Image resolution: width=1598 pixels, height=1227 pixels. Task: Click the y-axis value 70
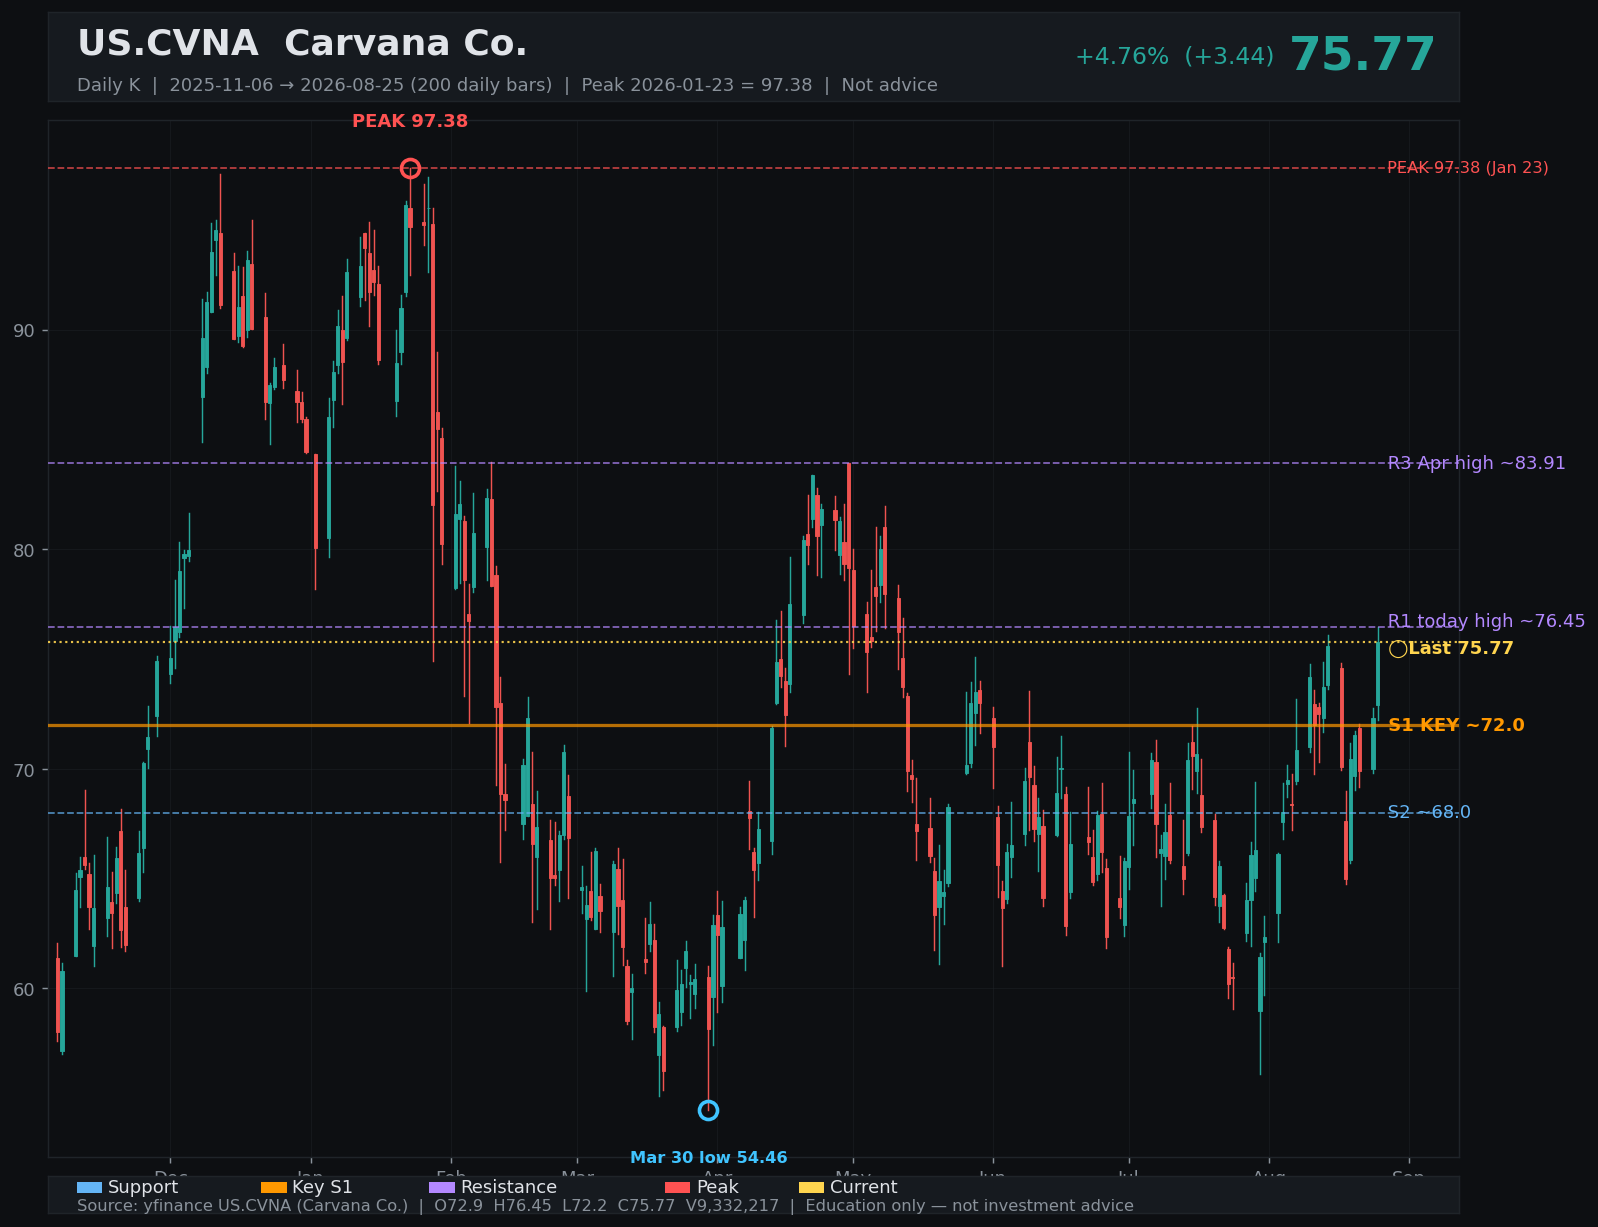point(25,770)
